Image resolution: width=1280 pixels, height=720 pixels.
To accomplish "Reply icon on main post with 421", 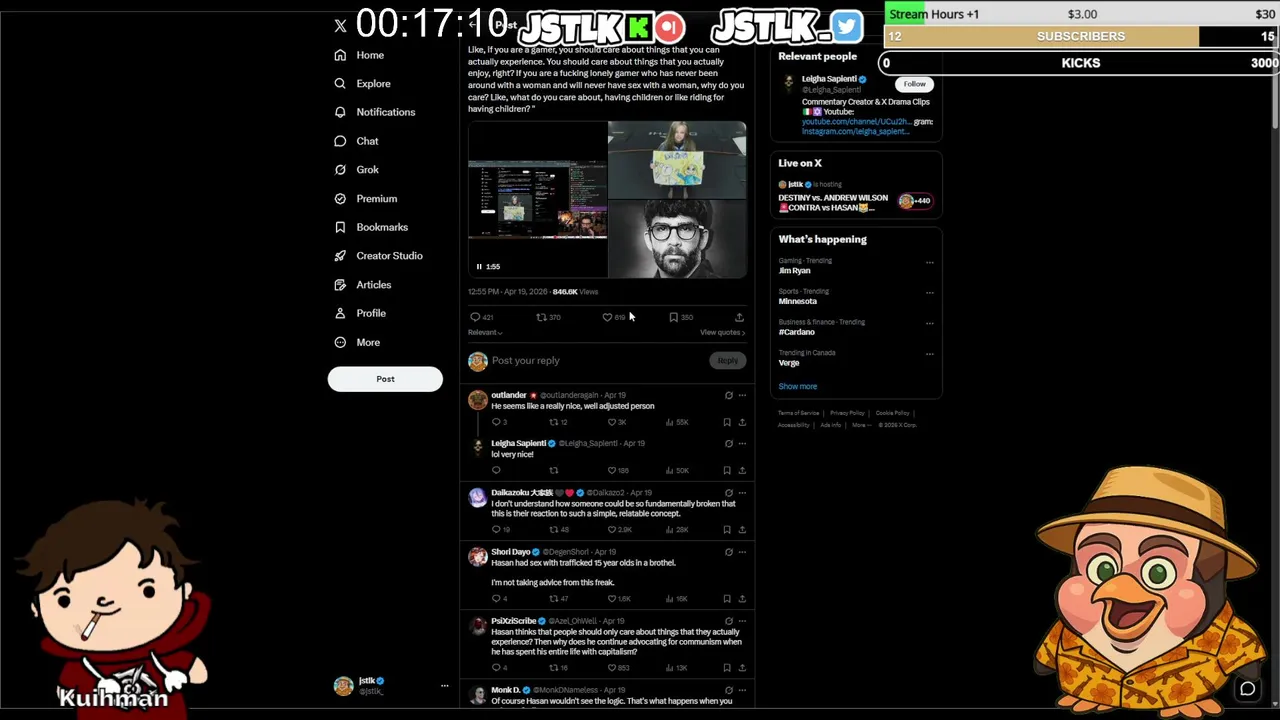I will coord(476,317).
